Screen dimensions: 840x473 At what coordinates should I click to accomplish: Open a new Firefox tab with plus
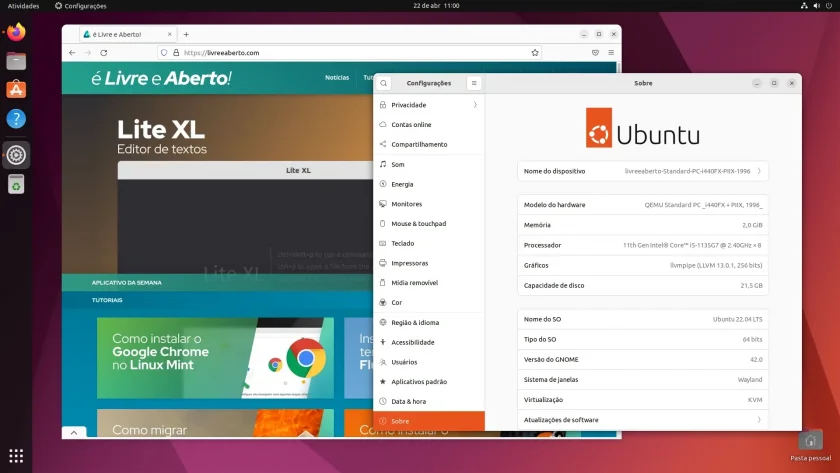coord(186,34)
